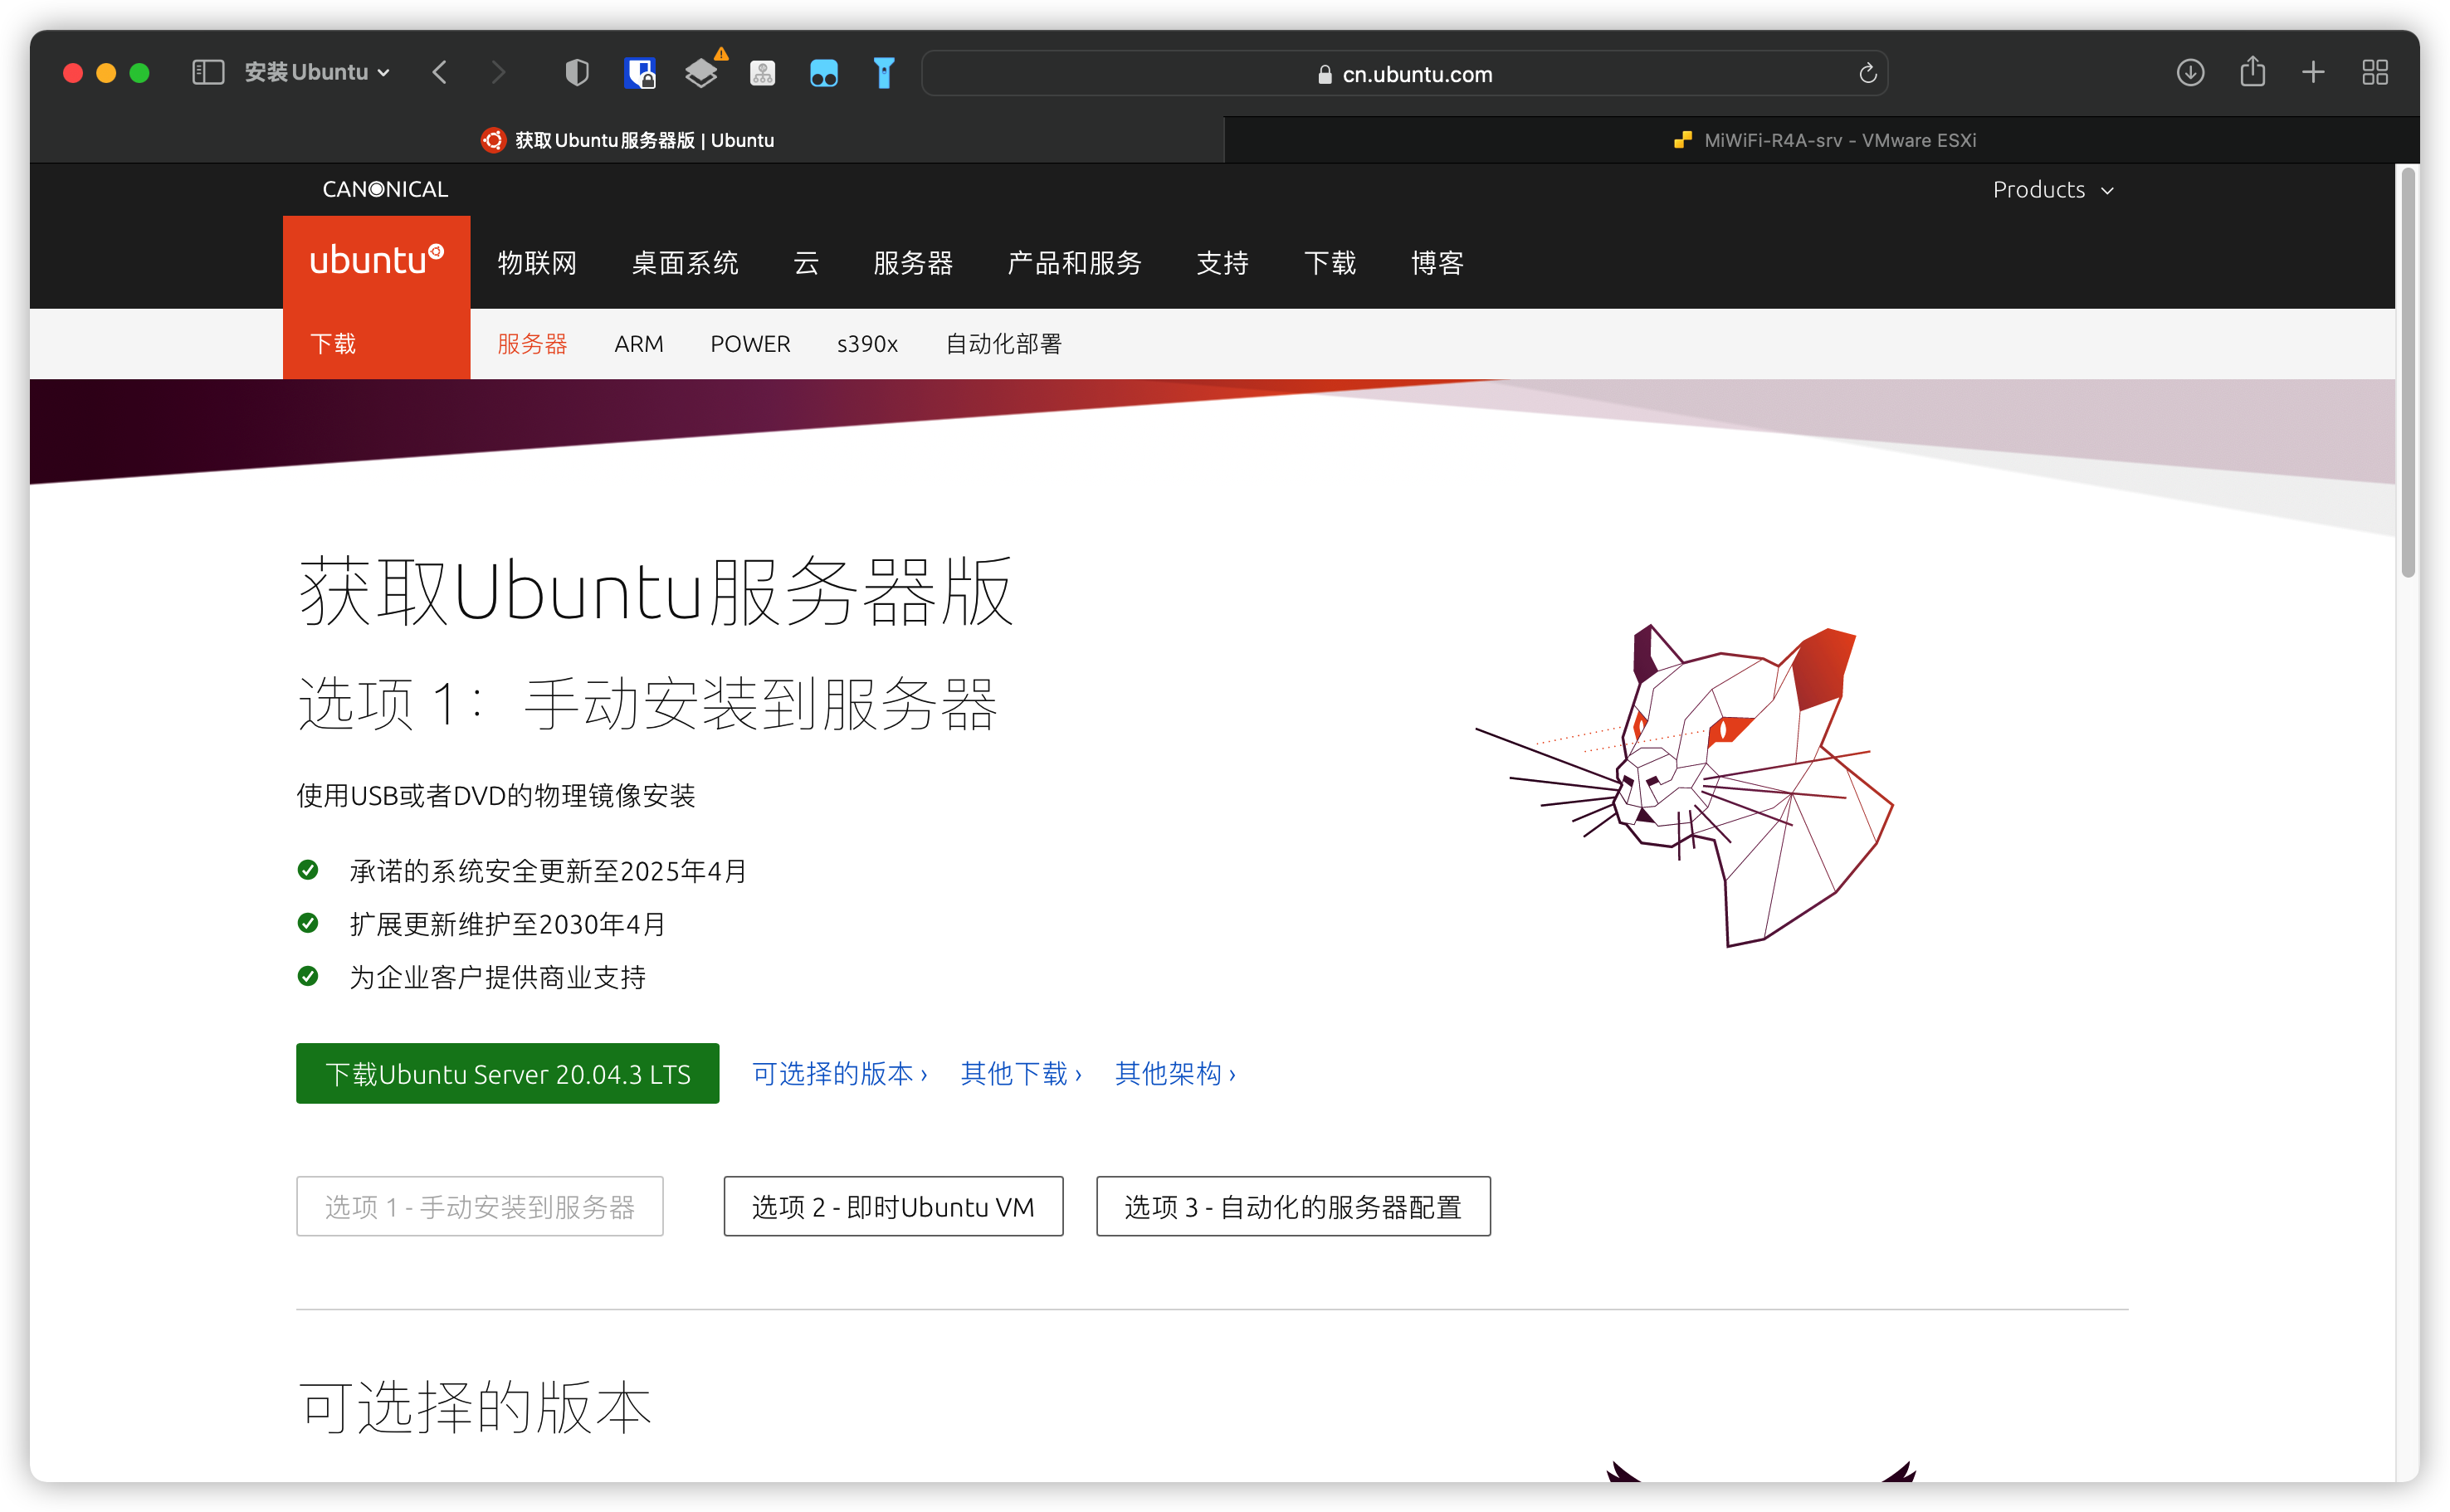Show the downloads icon
This screenshot has width=2450, height=1512.
click(x=2190, y=72)
